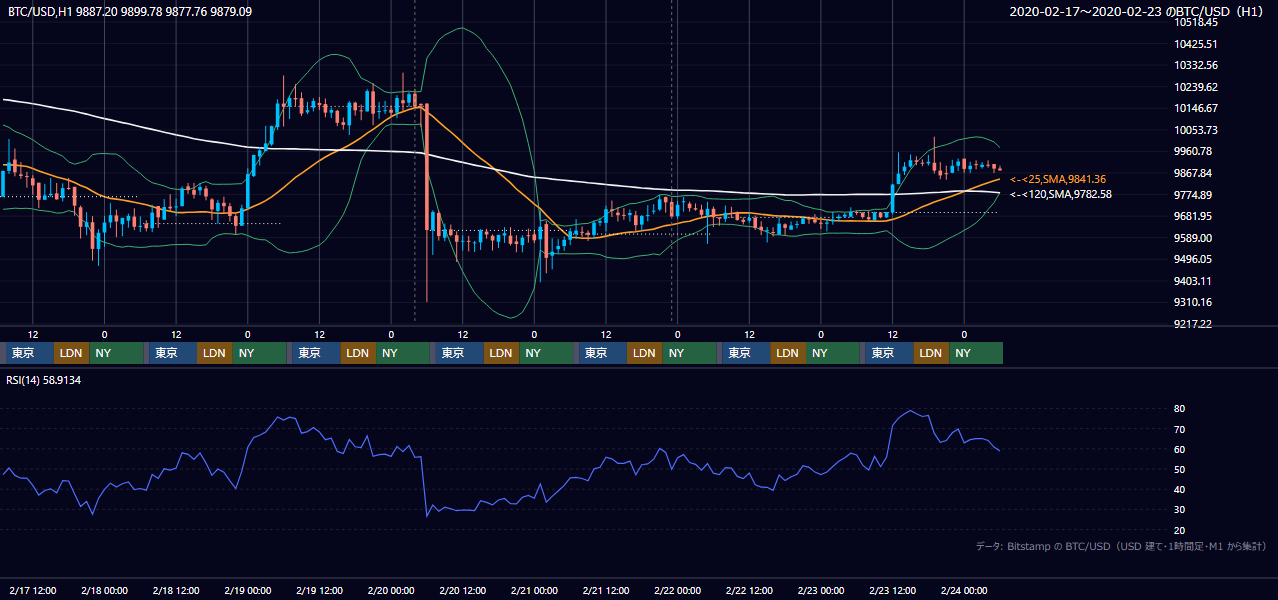Click the 2/20 00:00 date label

pos(390,590)
